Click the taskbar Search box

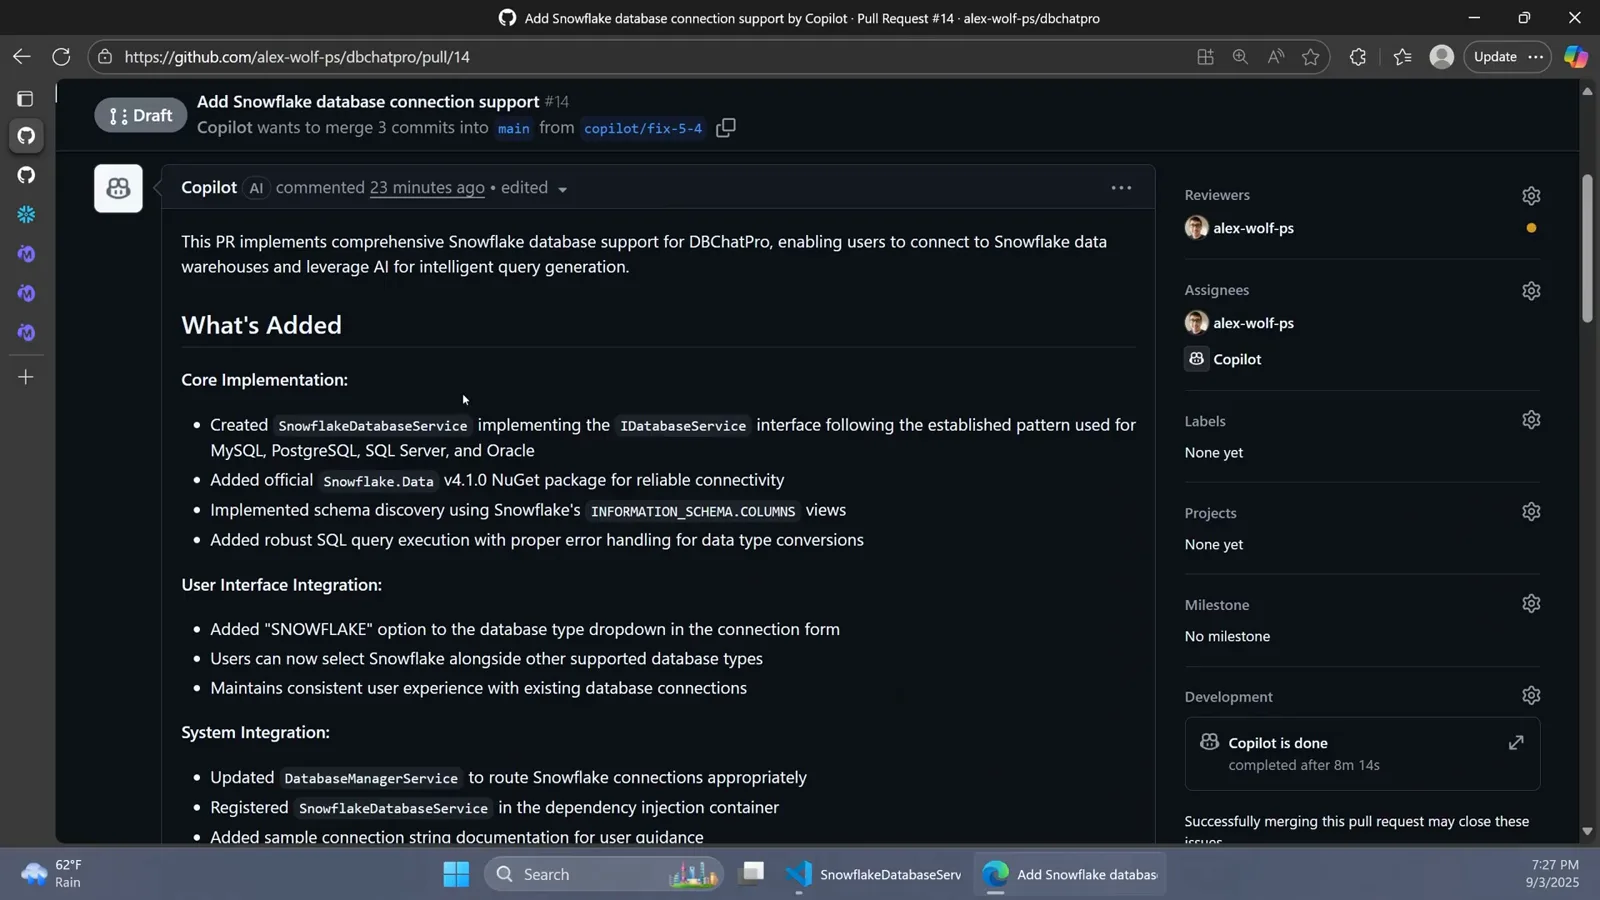[x=604, y=874]
